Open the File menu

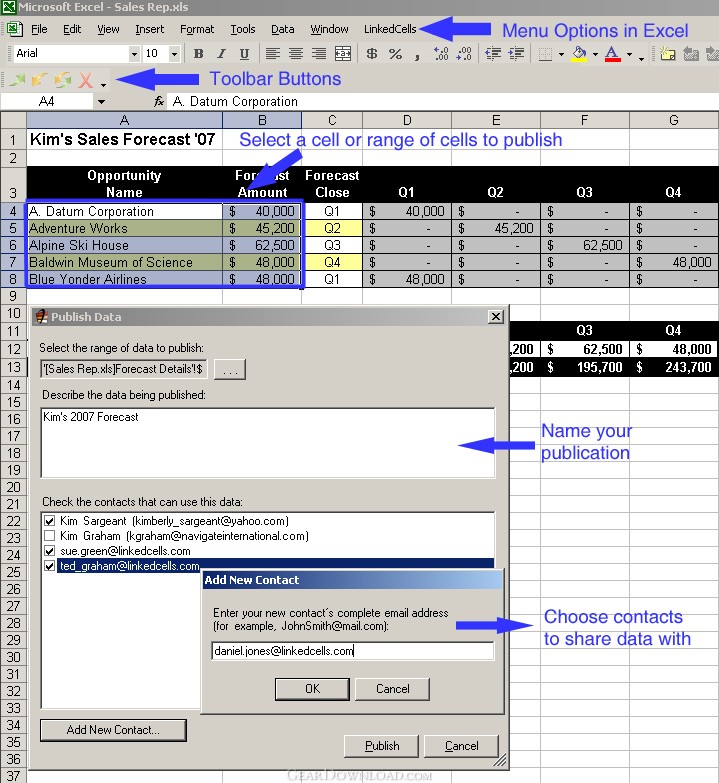[x=39, y=29]
